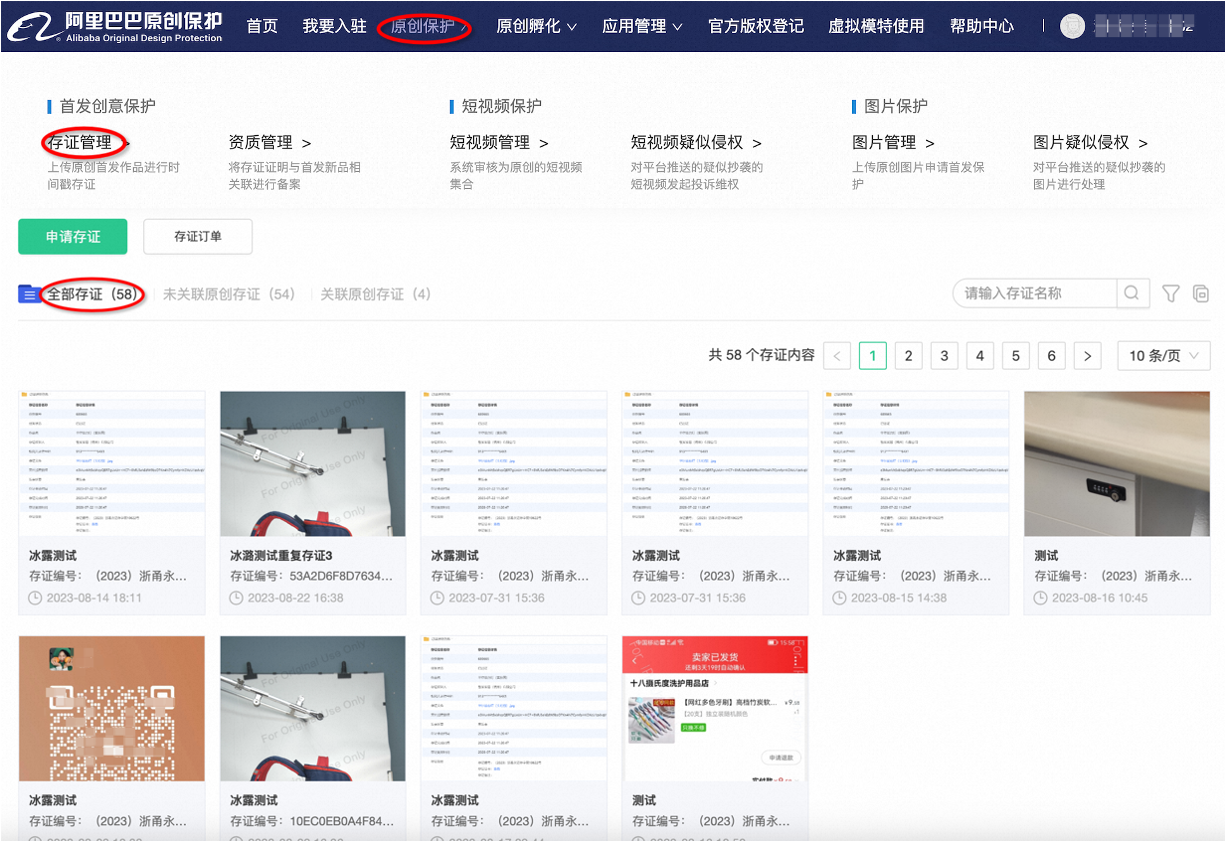
Task: Open the cabinet lock photo thumbnail
Action: click(1117, 463)
